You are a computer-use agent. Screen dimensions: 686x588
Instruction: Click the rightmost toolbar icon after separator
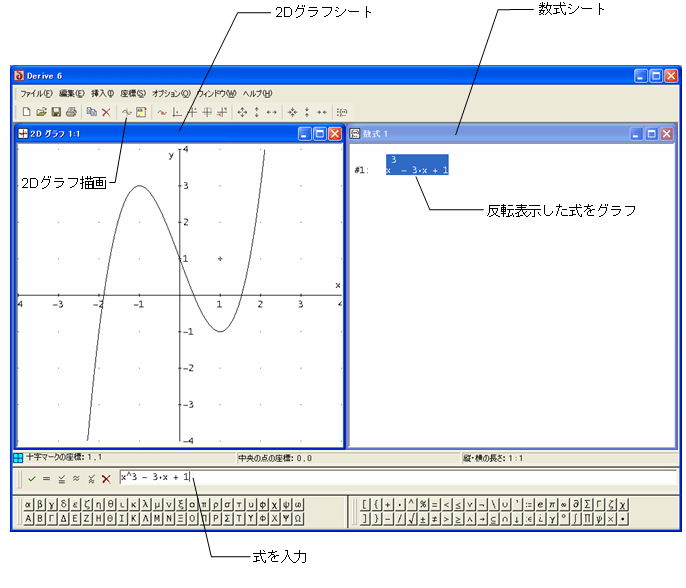tap(342, 112)
